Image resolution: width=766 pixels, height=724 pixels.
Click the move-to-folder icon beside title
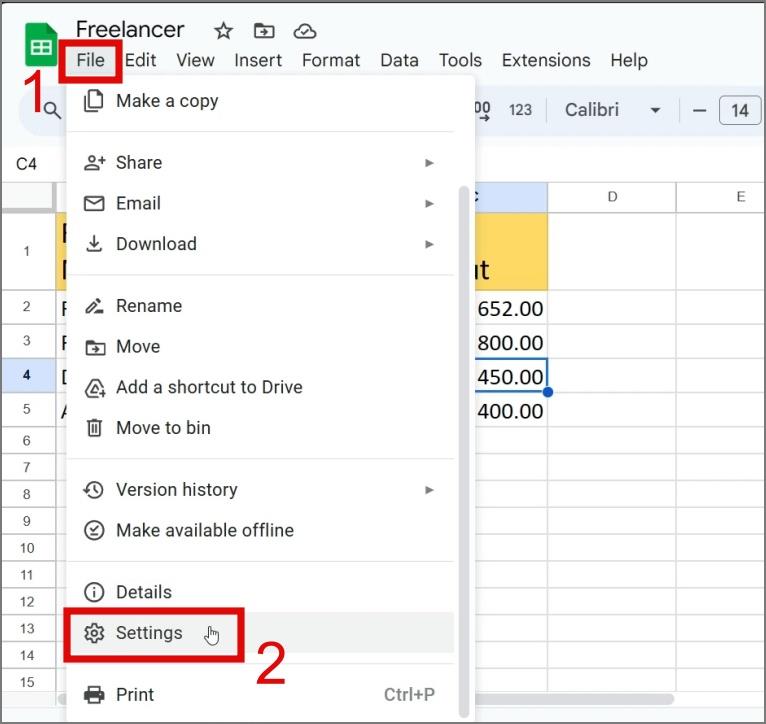coord(264,31)
